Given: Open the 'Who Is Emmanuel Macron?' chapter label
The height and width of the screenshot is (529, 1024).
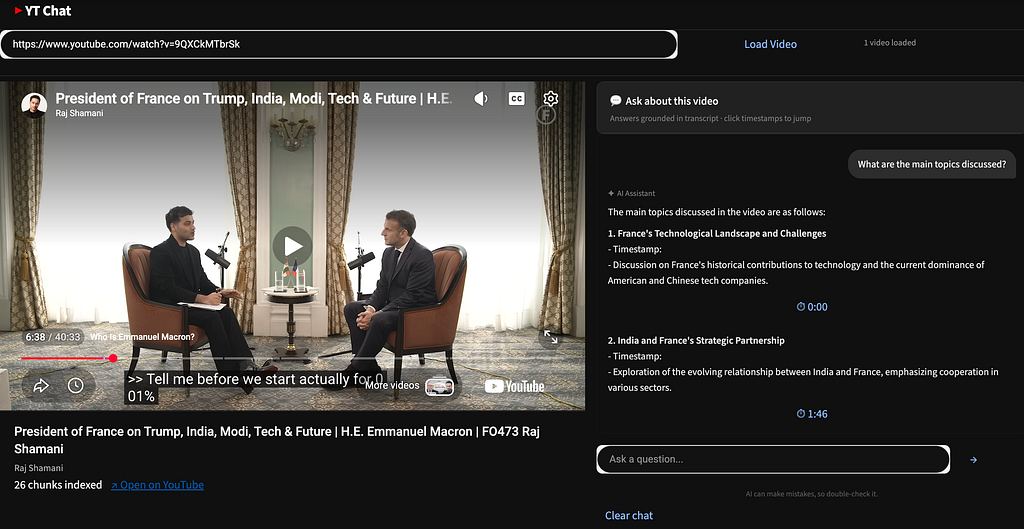Looking at the screenshot, I should pyautogui.click(x=142, y=337).
